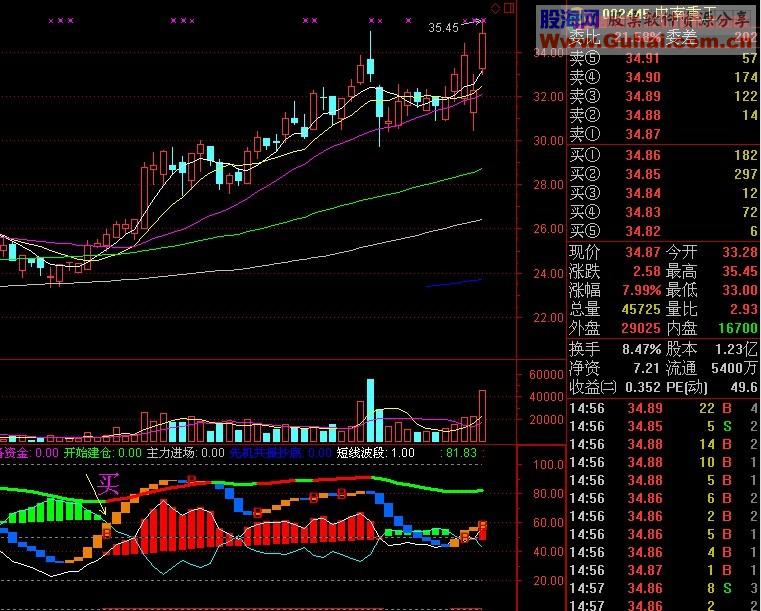Click the 涨跌 value 2.58

pos(647,271)
